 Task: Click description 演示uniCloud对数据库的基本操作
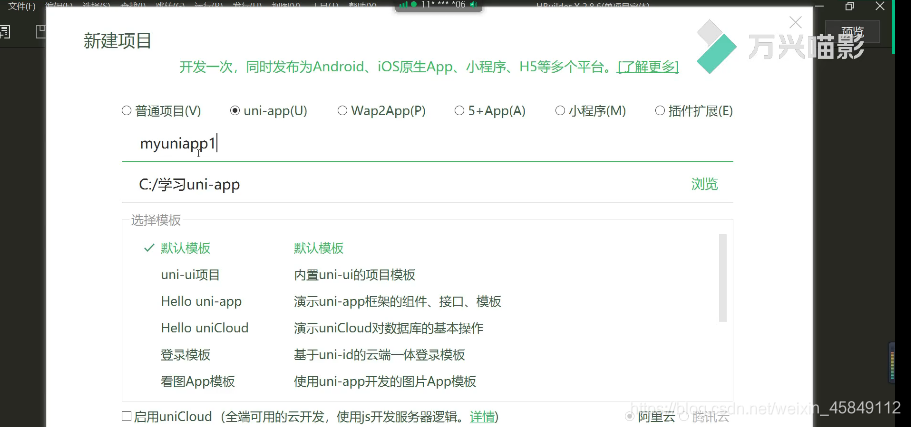[x=388, y=328]
